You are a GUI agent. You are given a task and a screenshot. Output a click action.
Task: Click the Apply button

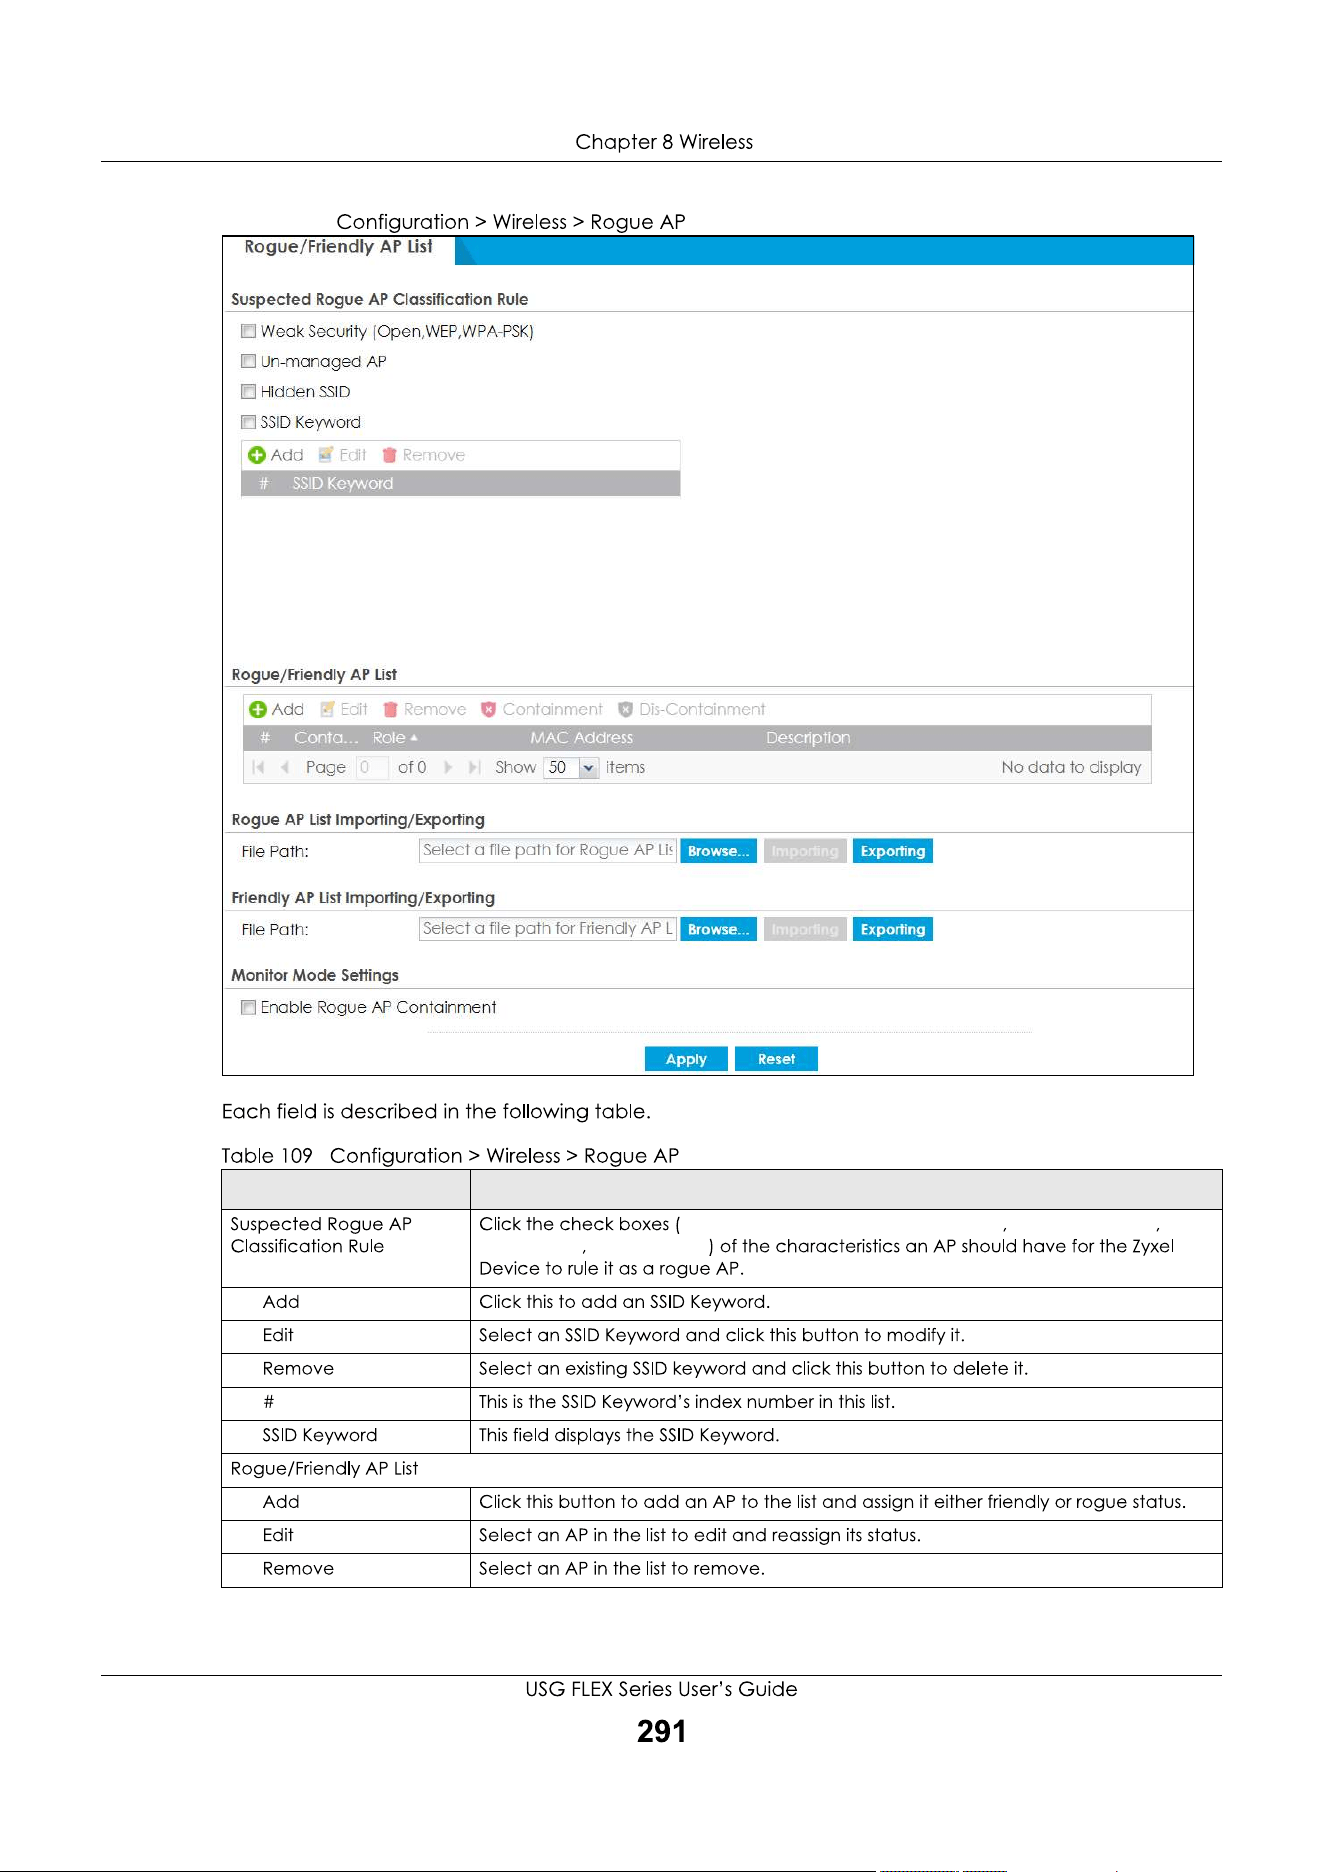(686, 1059)
